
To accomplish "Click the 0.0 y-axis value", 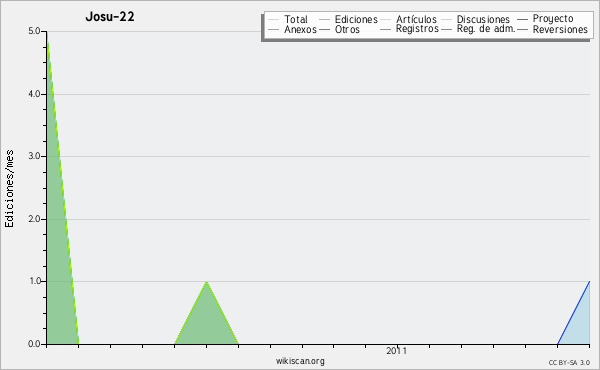I will coord(34,344).
